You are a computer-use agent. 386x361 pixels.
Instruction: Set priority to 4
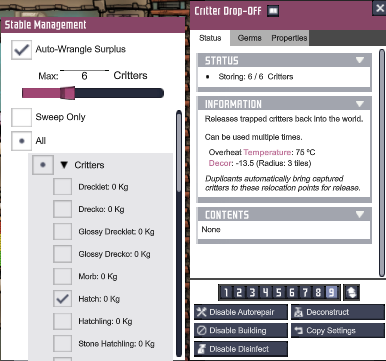(x=265, y=293)
